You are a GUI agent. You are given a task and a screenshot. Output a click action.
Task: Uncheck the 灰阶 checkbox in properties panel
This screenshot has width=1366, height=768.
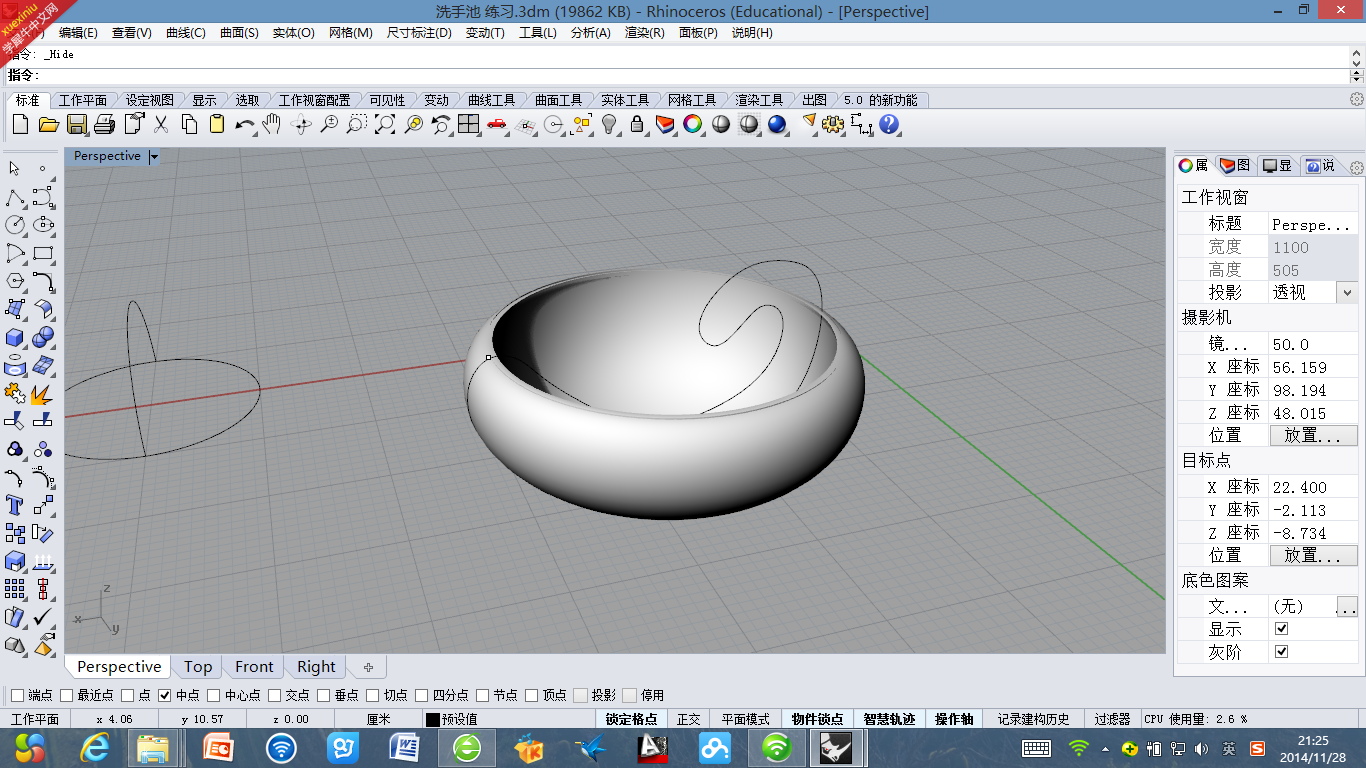pyautogui.click(x=1282, y=652)
